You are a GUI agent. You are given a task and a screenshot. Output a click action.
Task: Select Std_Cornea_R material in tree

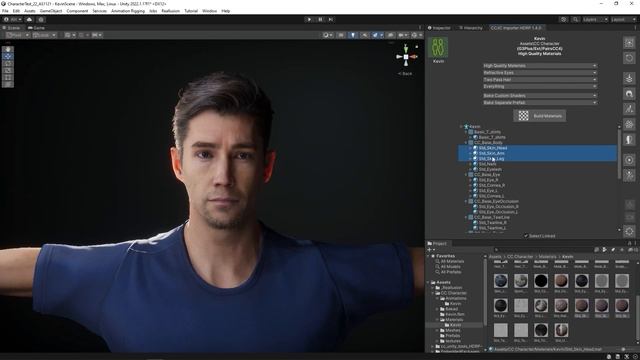pos(492,185)
